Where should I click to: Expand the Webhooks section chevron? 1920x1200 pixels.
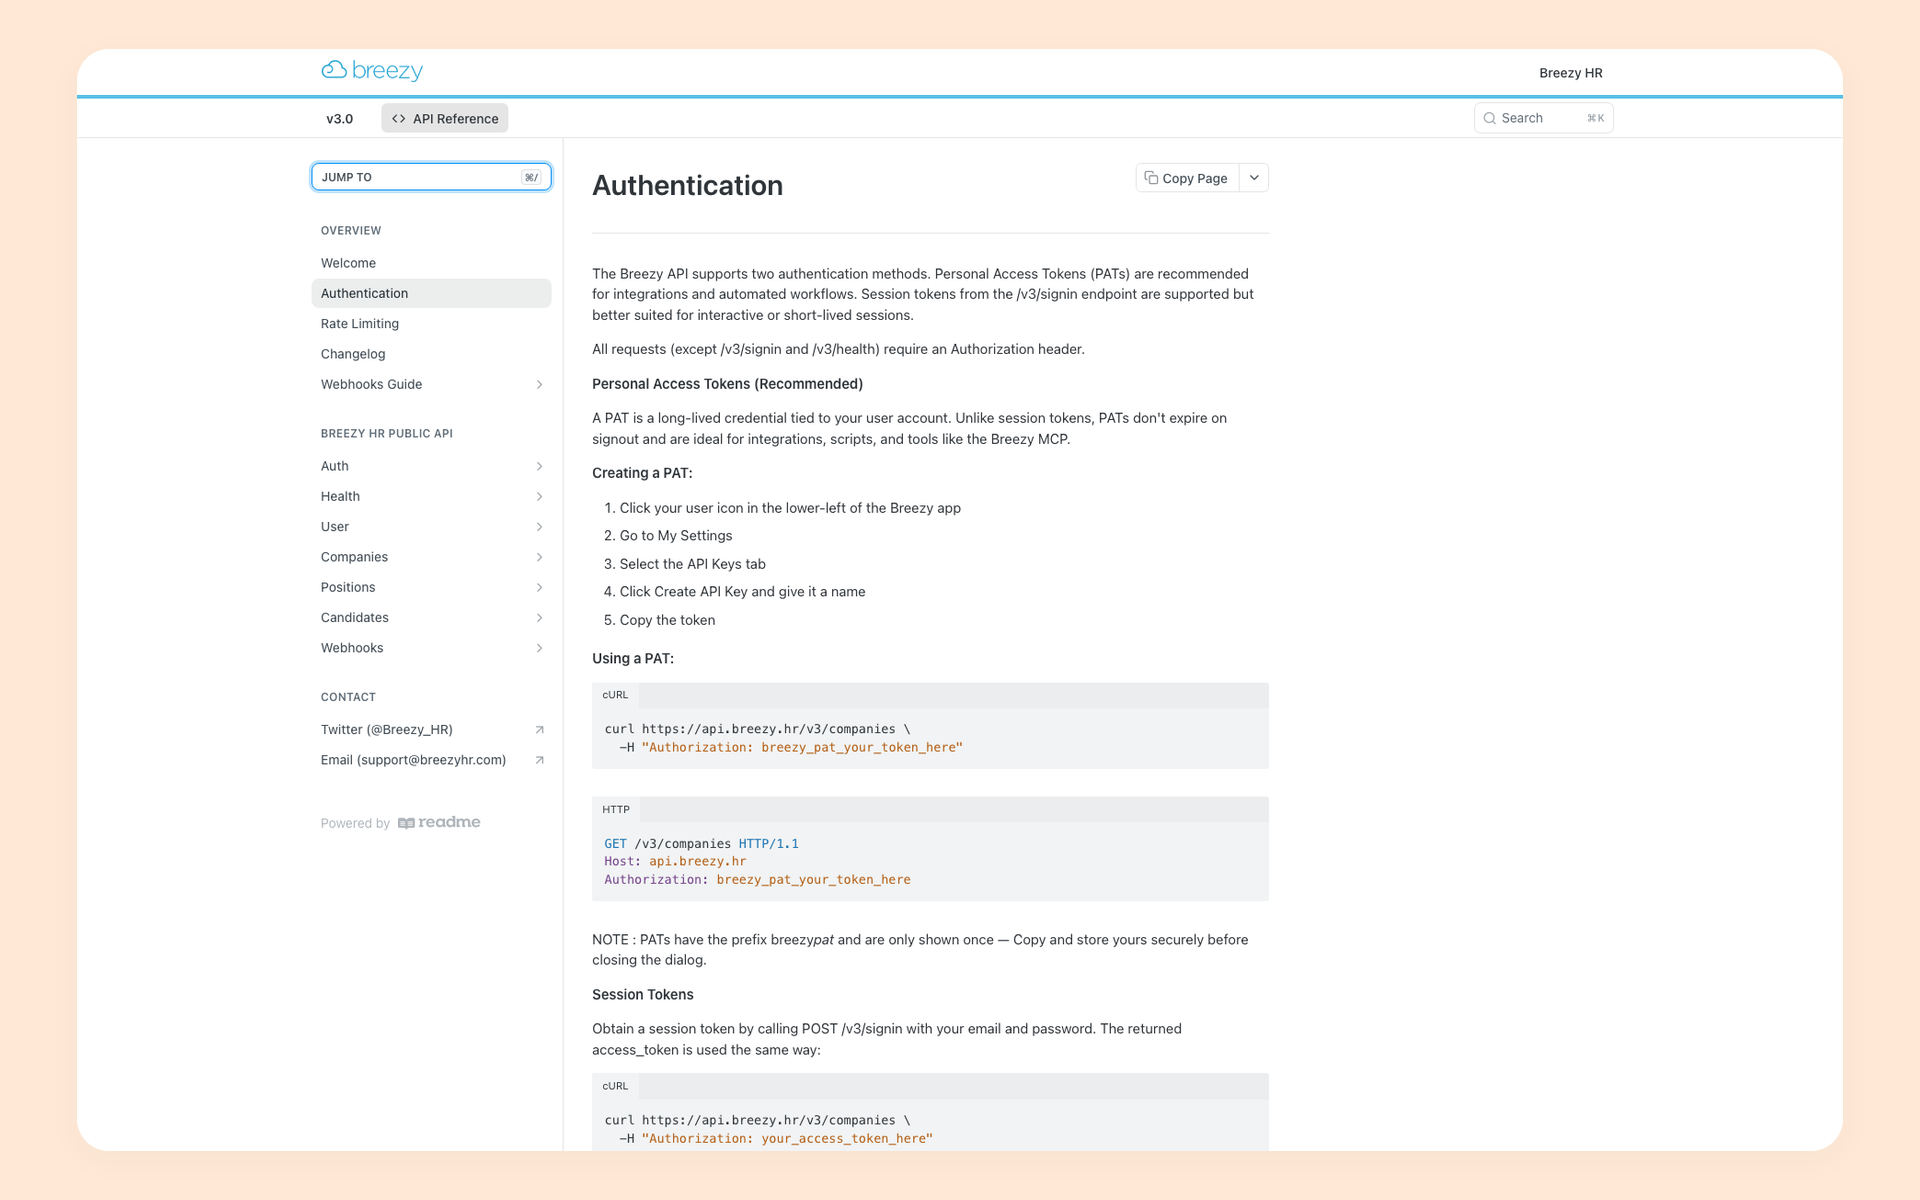point(539,648)
